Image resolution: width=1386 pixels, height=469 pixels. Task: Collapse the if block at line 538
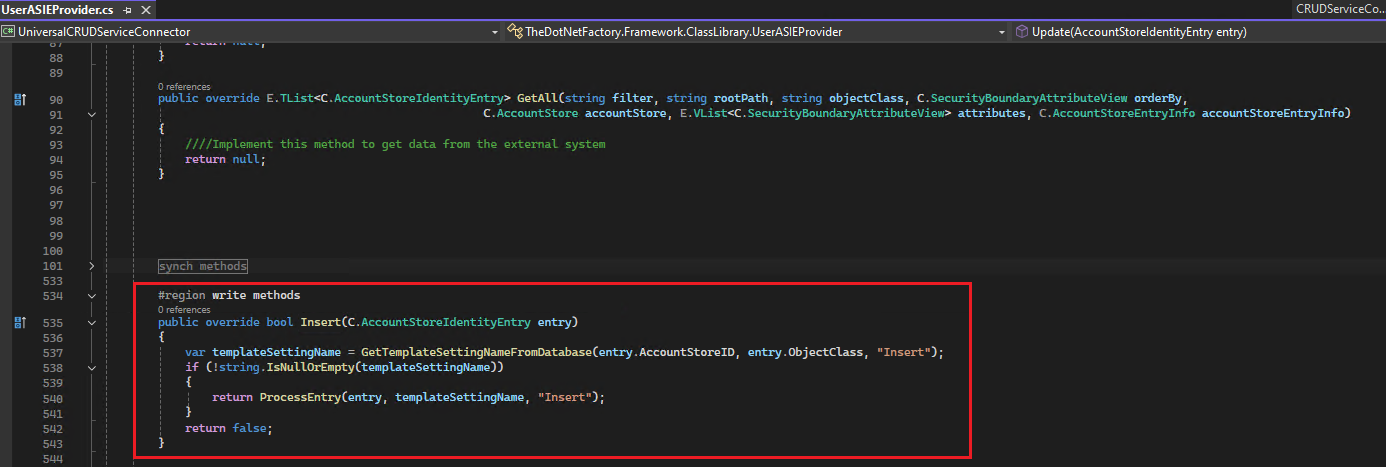(92, 368)
